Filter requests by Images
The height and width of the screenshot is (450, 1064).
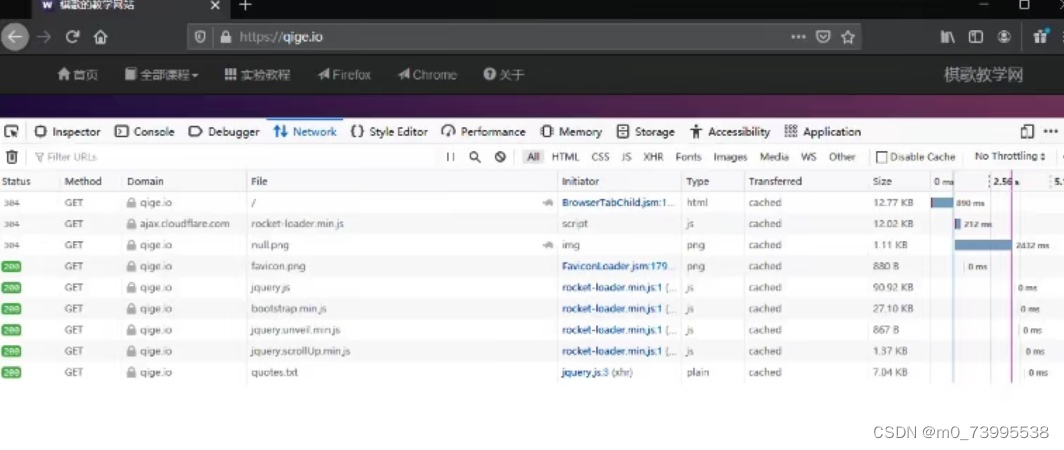[730, 157]
